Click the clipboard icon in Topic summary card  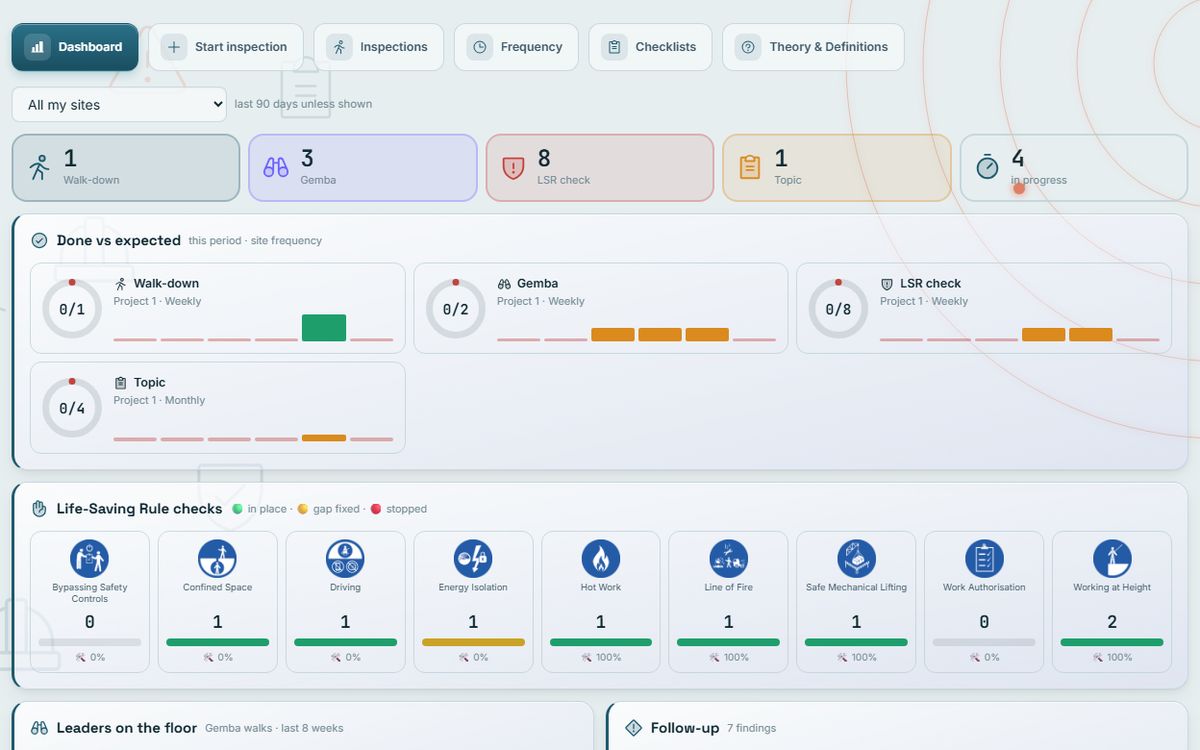750,168
